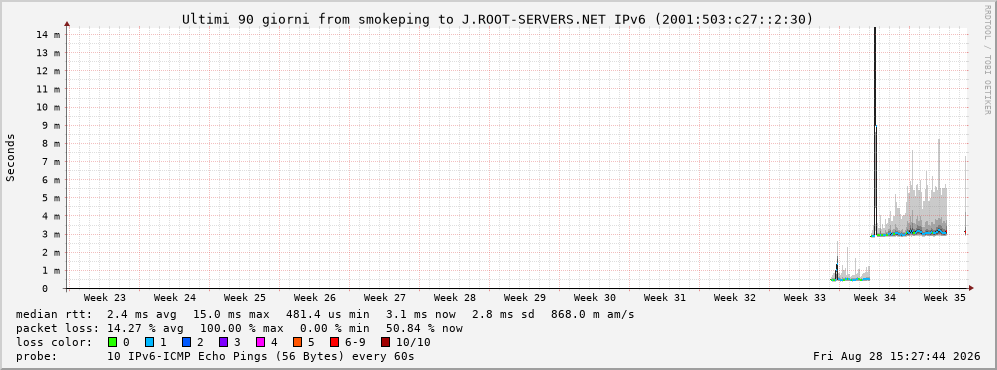Image resolution: width=997 pixels, height=370 pixels.
Task: Click the 14 m y-axis tick label
Action: point(49,34)
